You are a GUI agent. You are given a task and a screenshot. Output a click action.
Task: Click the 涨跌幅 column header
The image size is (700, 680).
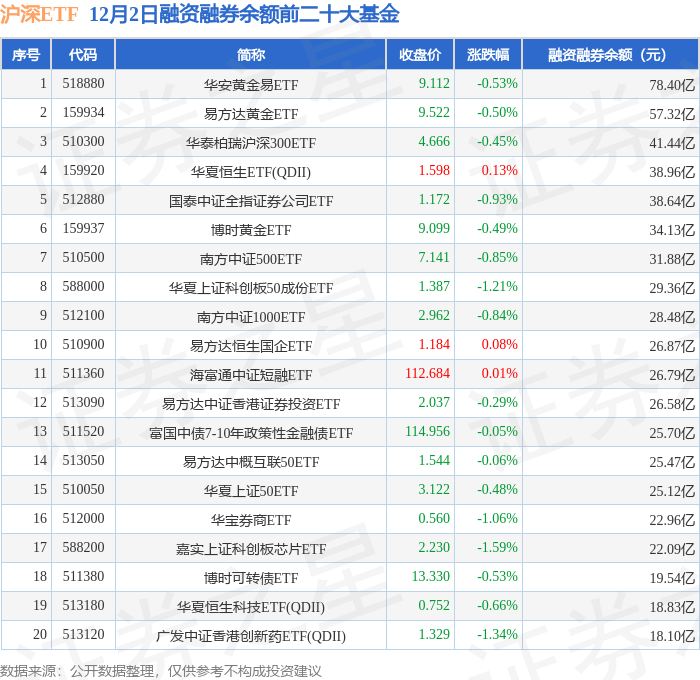[488, 54]
